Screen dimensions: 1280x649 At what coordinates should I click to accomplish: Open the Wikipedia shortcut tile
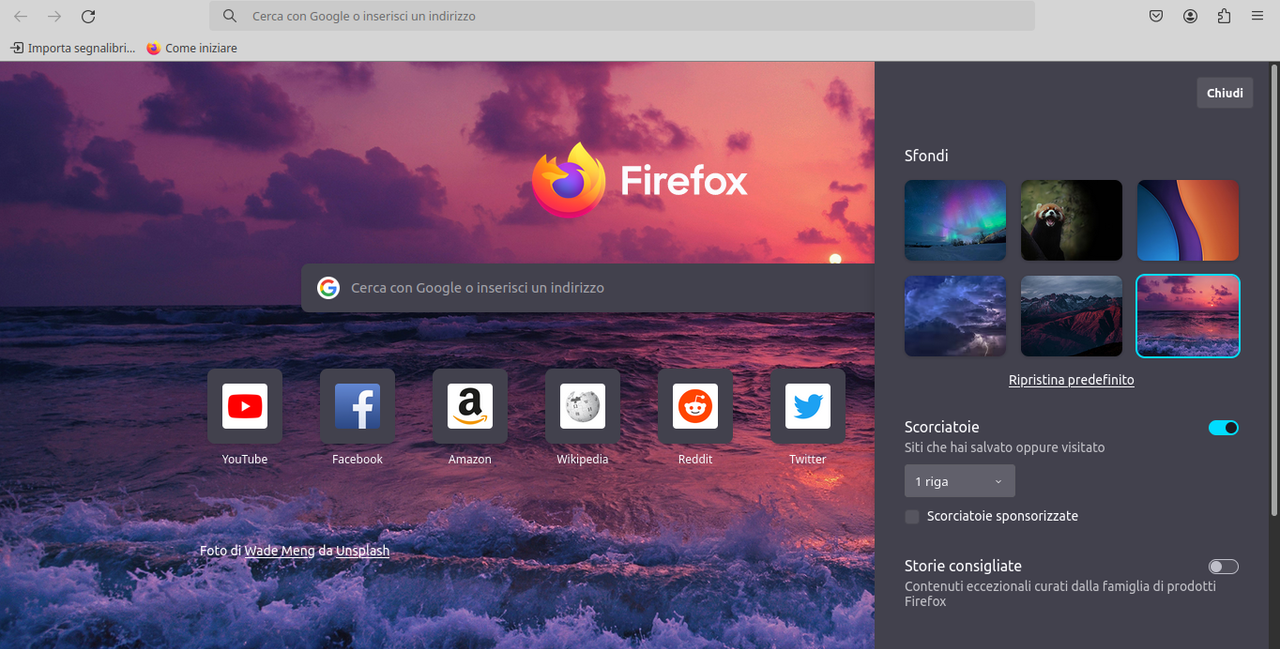tap(582, 417)
